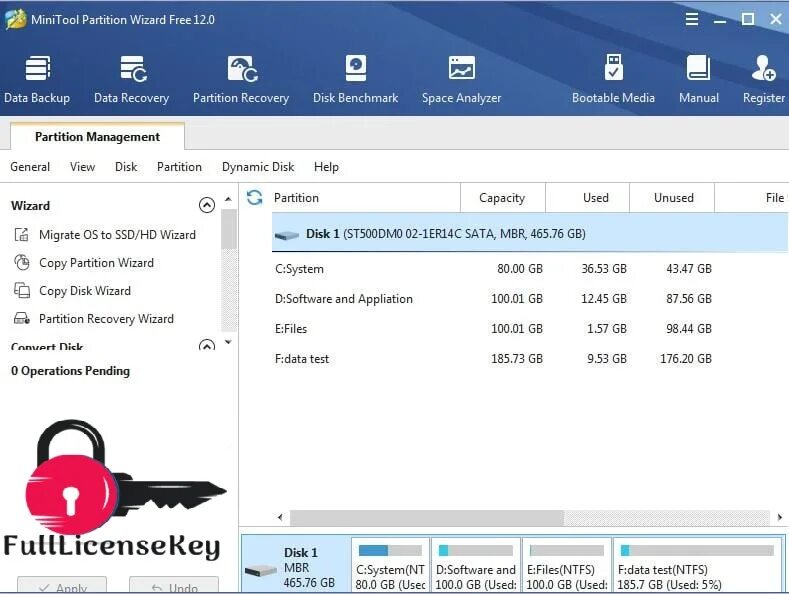Screen dimensions: 789x594
Task: Click the 80.00 GB capacity cell
Action: (x=520, y=269)
